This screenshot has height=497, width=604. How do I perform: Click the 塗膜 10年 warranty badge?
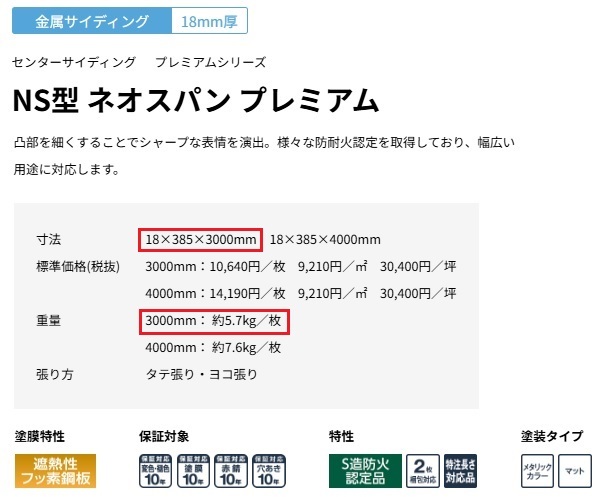point(193,471)
